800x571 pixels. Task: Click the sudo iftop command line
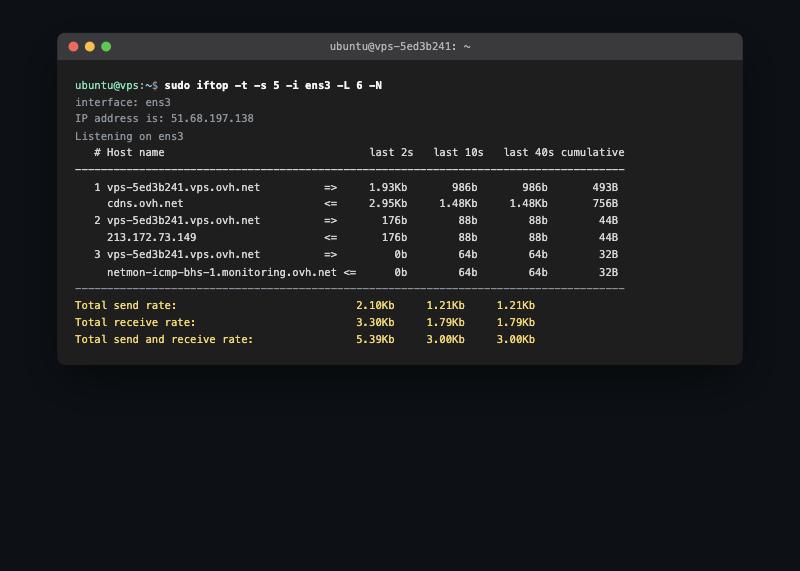click(273, 85)
